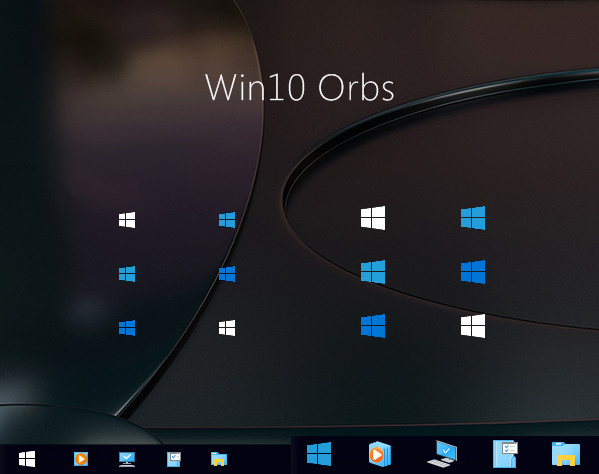Open the large computer with keyboard icon
599x474 pixels.
click(x=442, y=454)
